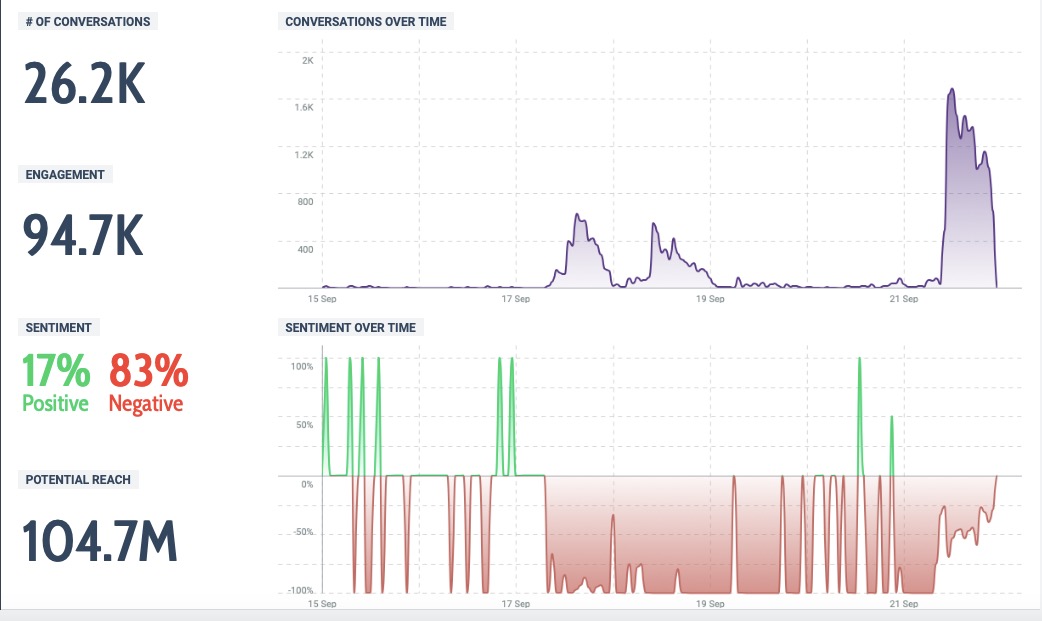Click the 26.2K conversations count
This screenshot has width=1042, height=621.
click(x=85, y=84)
